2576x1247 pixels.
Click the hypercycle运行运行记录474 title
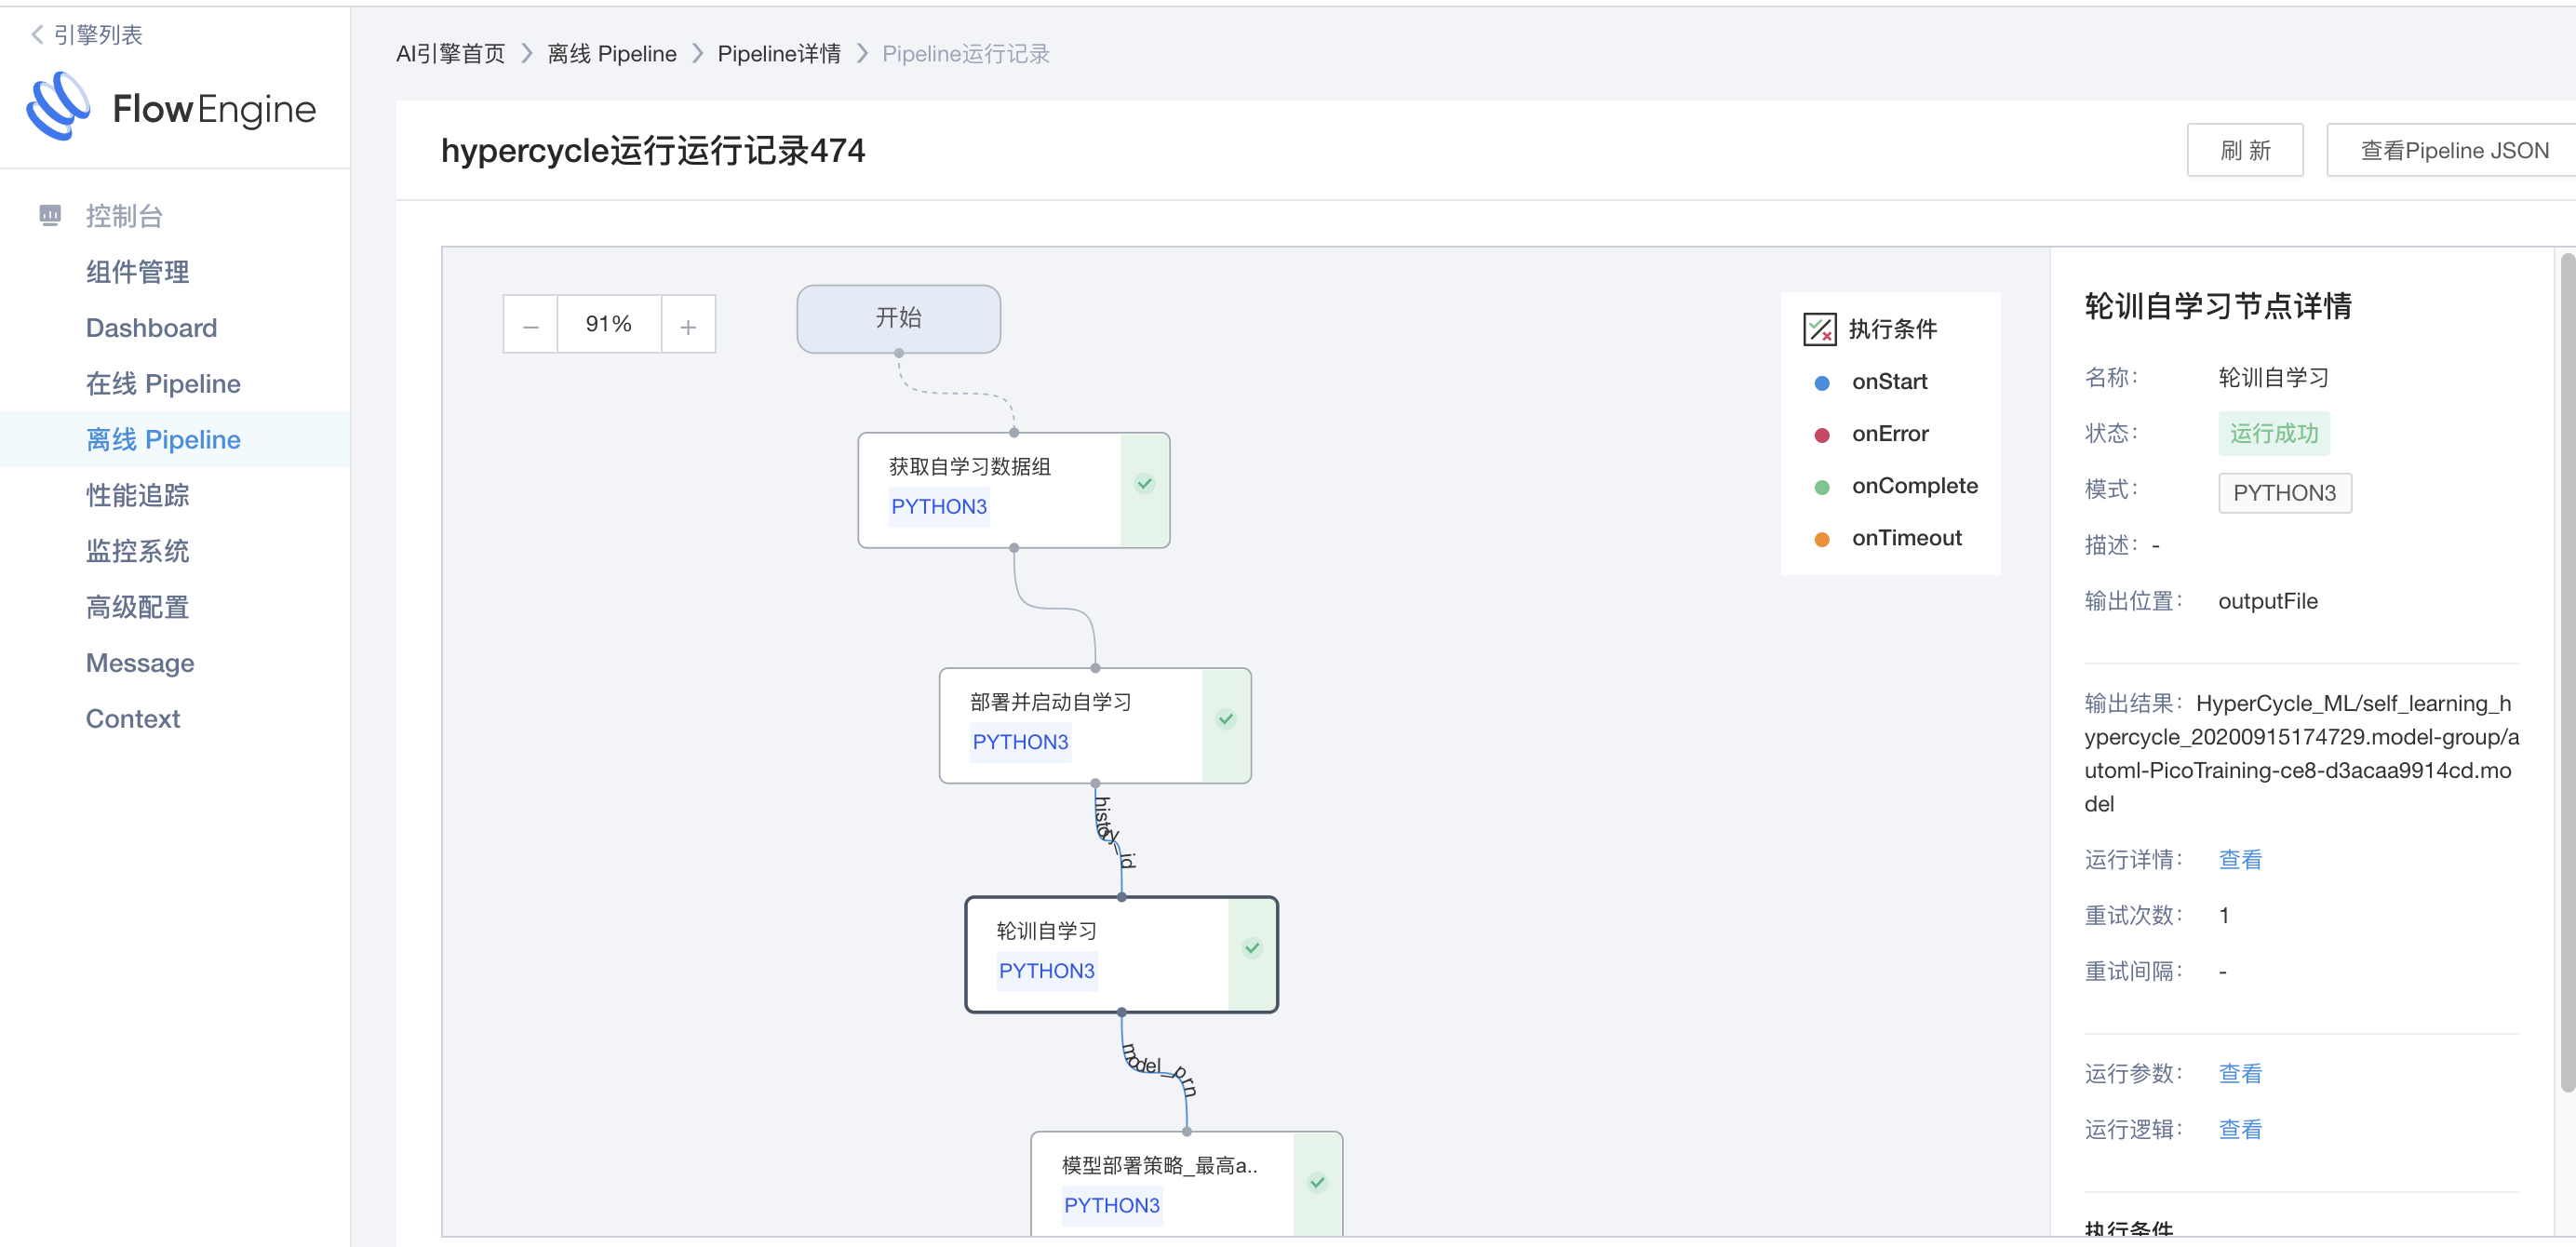click(x=653, y=151)
